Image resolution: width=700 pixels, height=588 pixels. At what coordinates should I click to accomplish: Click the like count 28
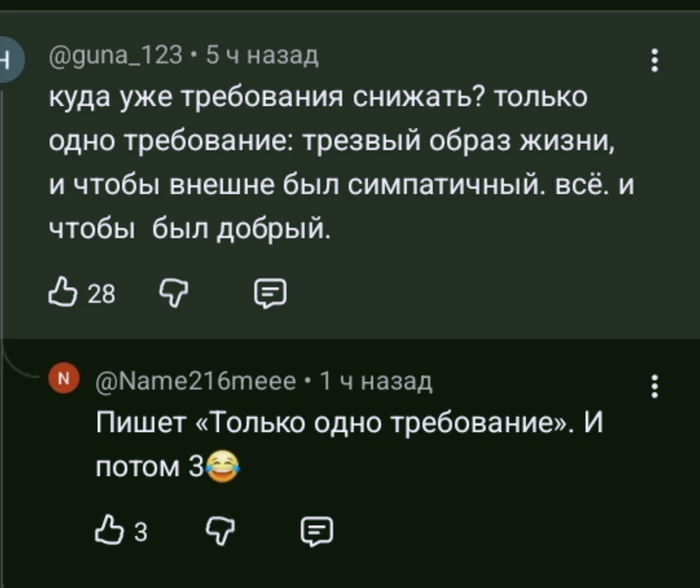[x=102, y=294]
